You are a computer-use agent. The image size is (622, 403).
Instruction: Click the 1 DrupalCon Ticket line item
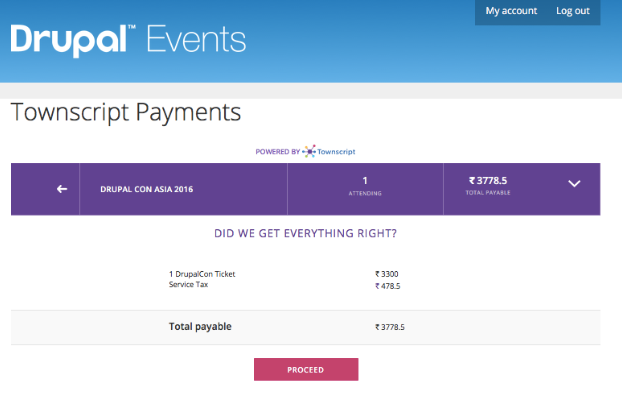[202, 274]
